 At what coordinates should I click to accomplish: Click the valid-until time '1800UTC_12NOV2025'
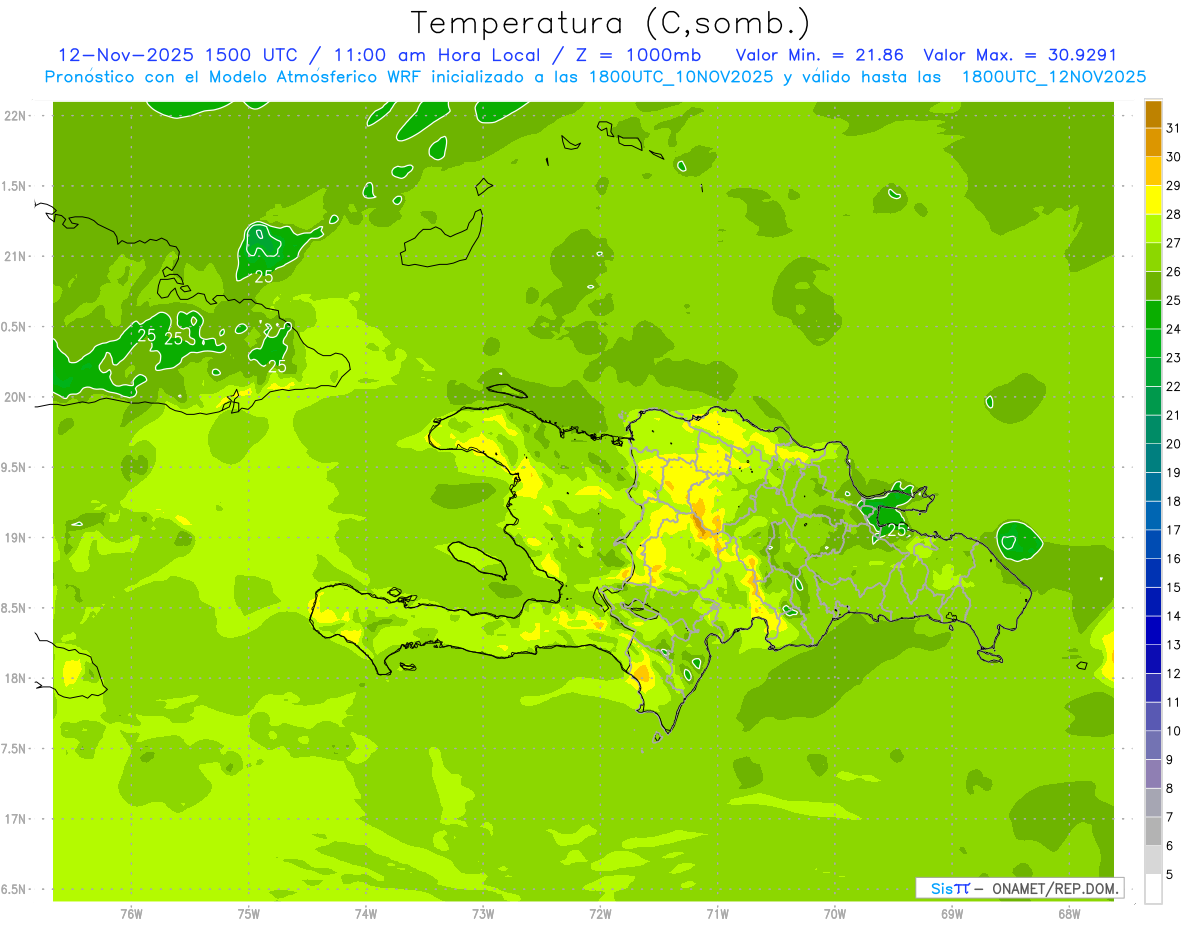point(1053,76)
